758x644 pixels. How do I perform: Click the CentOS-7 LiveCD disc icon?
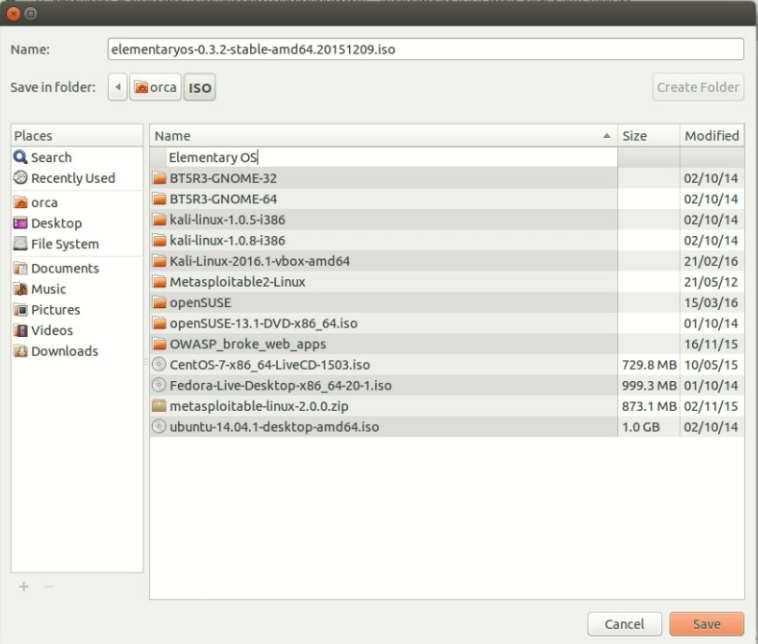(x=159, y=365)
